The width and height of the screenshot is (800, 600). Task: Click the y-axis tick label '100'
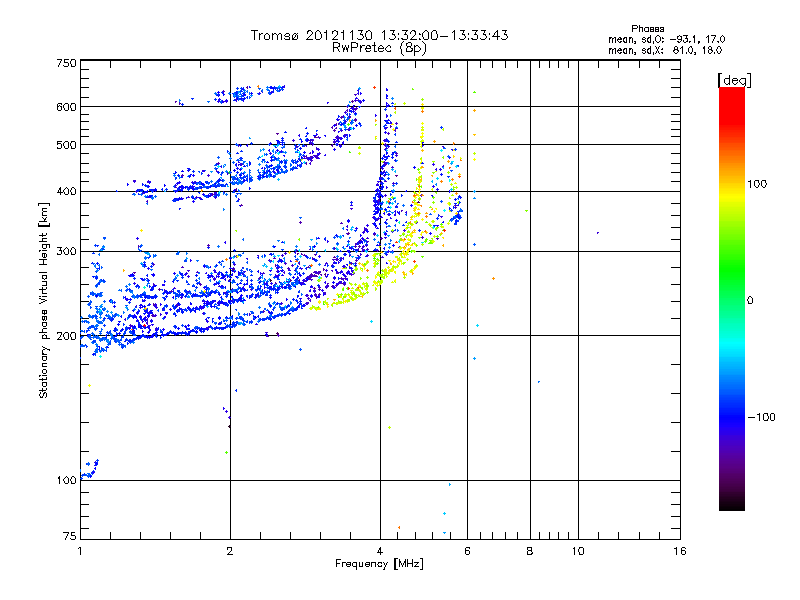click(x=66, y=481)
